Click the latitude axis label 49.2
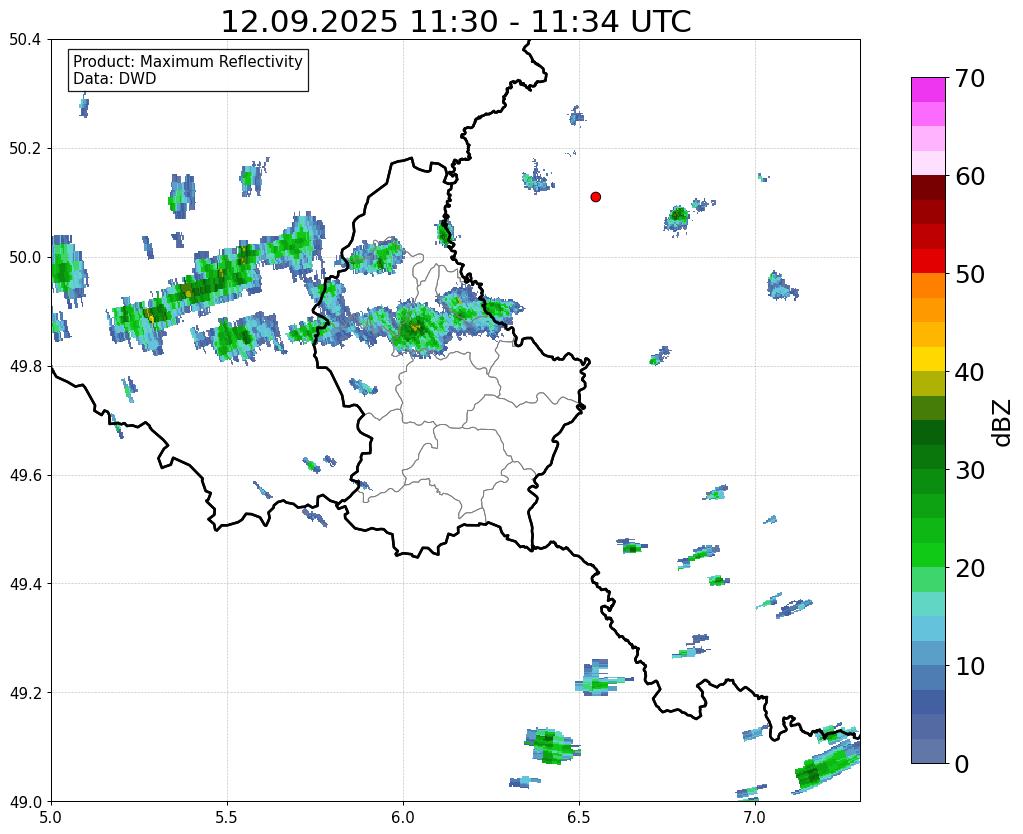 [25, 693]
